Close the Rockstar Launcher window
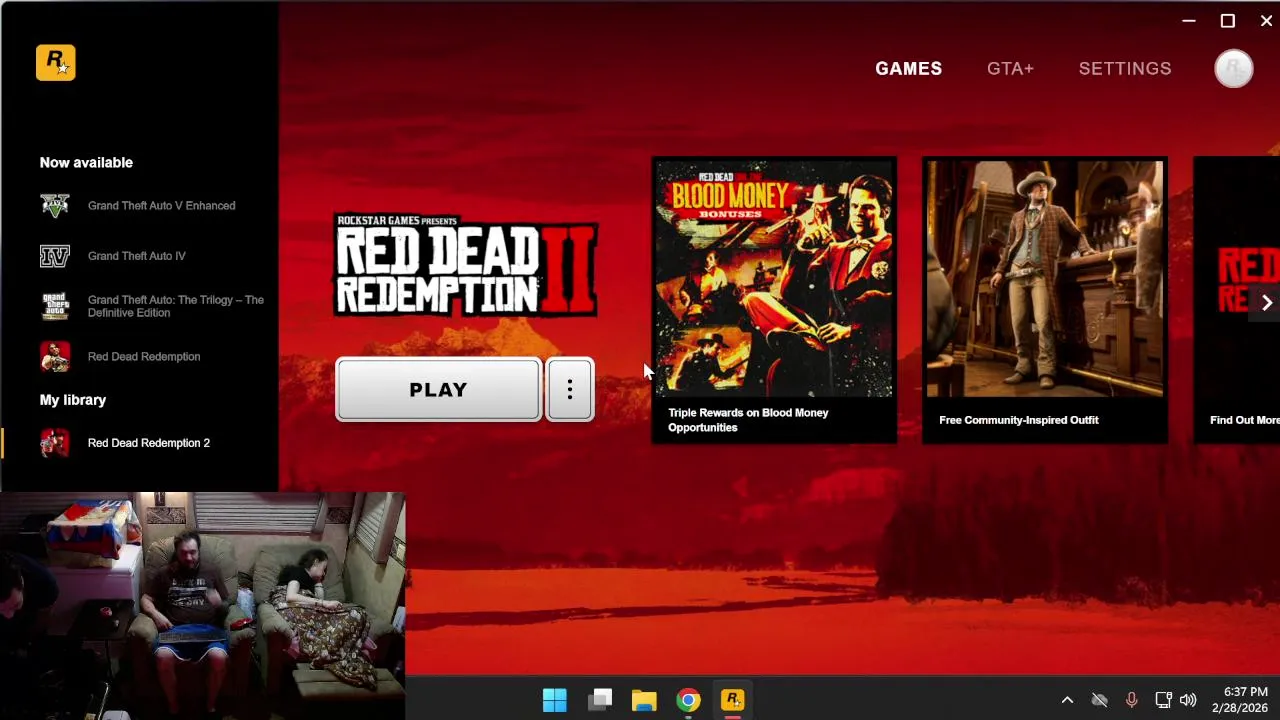The image size is (1280, 720). pos(1266,21)
